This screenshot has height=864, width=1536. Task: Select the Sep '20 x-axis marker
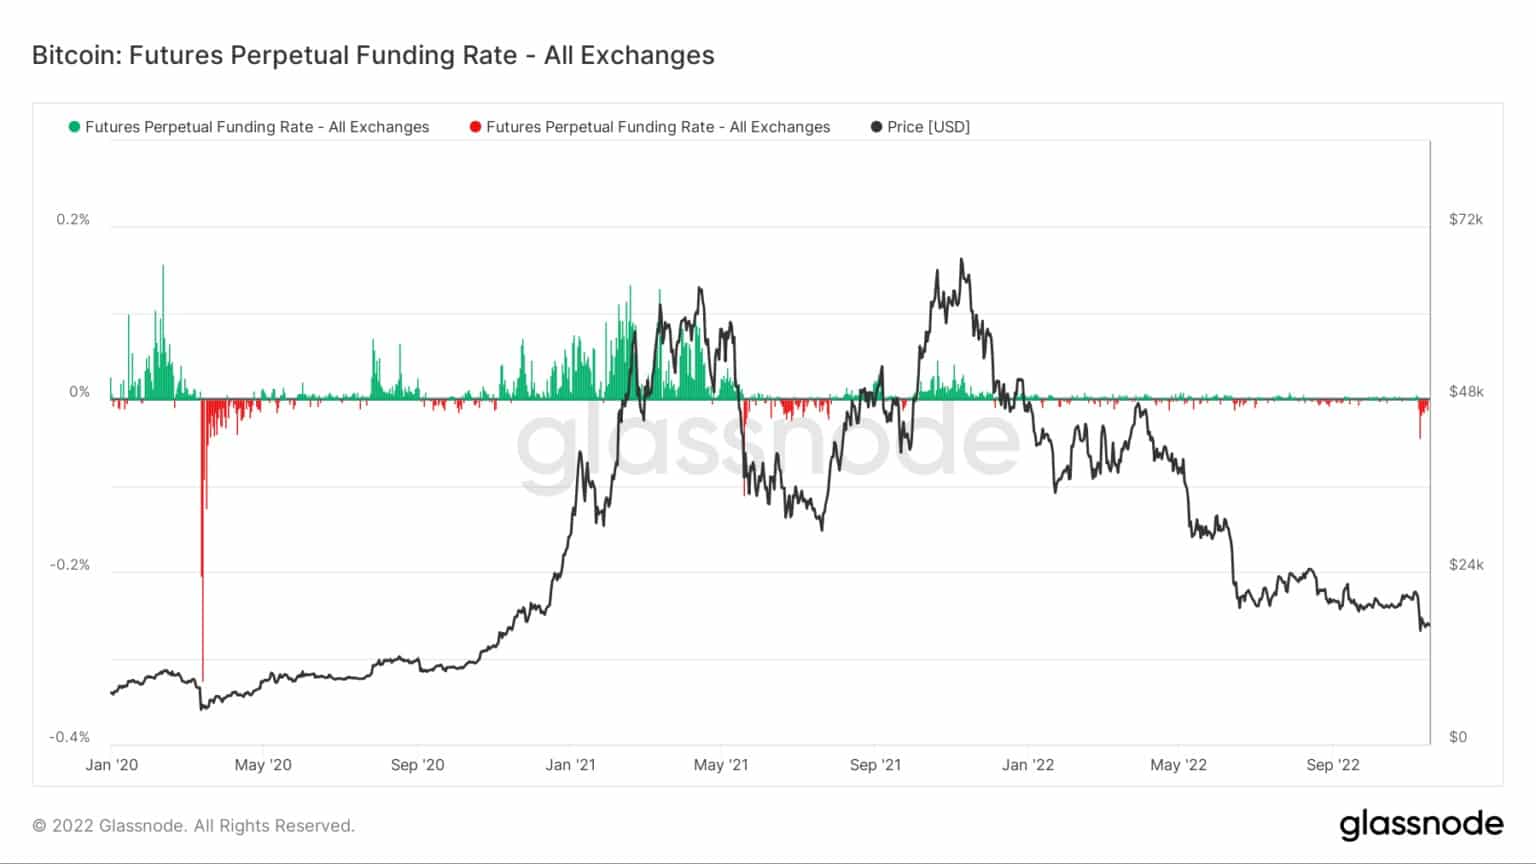pyautogui.click(x=417, y=765)
